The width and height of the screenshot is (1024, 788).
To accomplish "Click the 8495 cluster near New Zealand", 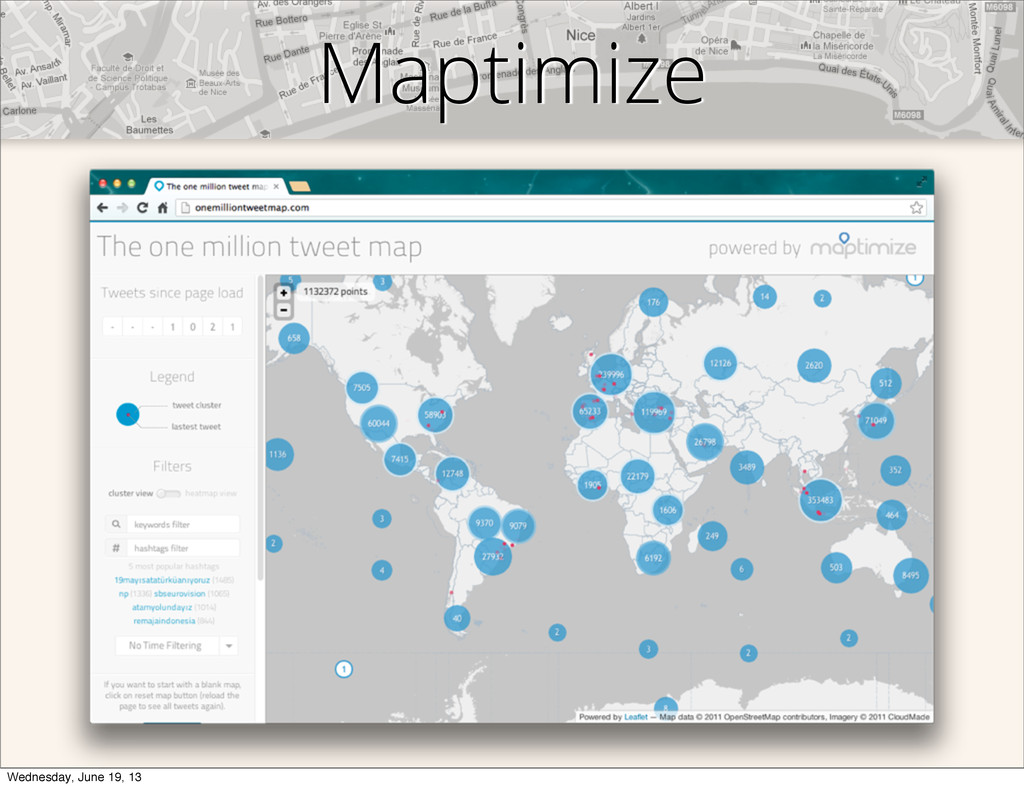I will [x=910, y=575].
